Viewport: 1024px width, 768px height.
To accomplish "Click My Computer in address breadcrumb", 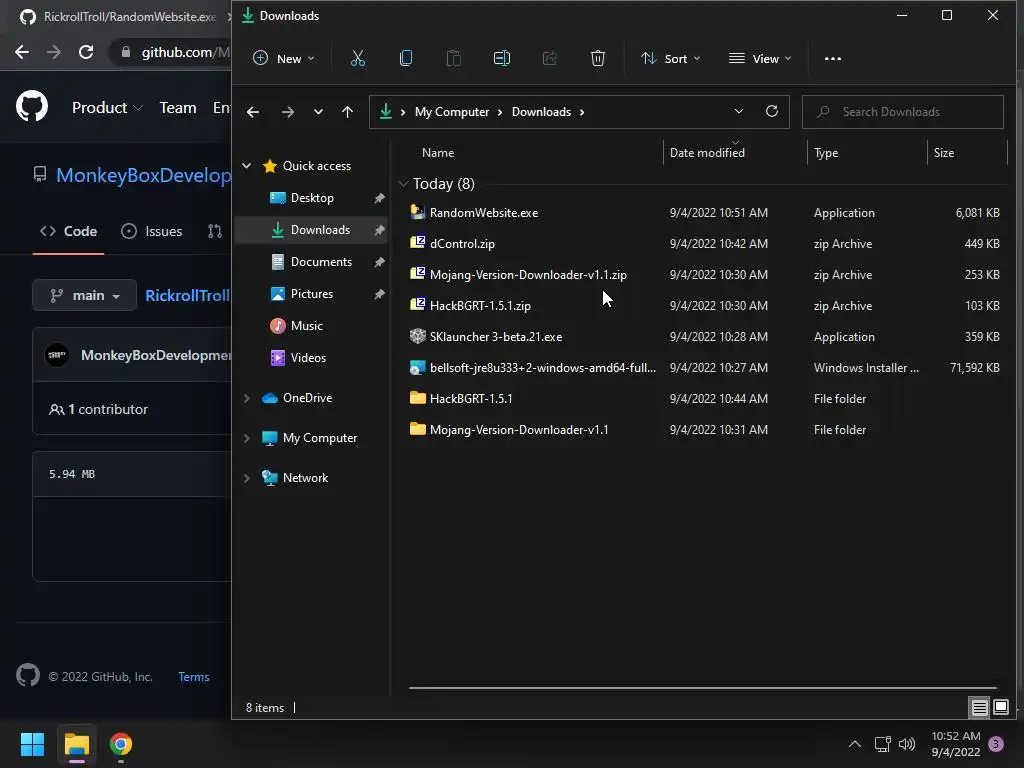I will [x=452, y=112].
